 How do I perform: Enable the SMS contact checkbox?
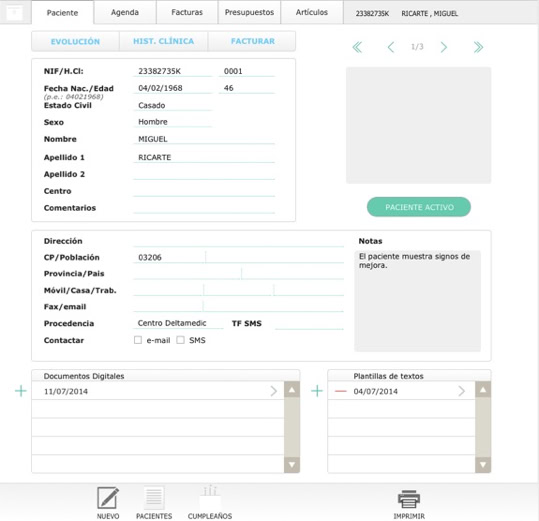(180, 340)
